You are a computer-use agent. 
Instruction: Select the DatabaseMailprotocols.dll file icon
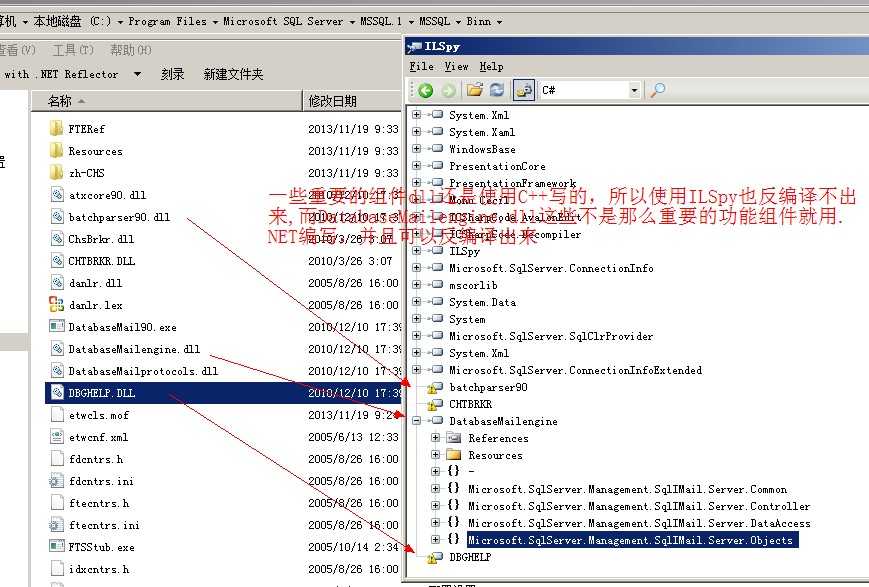tap(57, 371)
